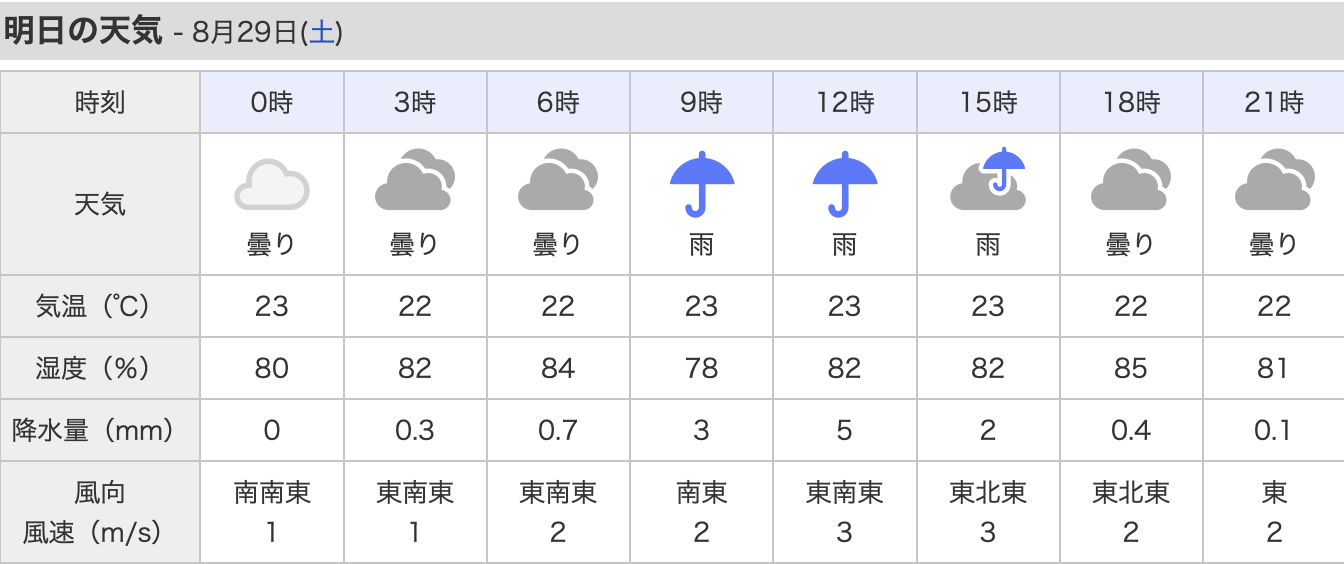Click the 南南東 wind direction at 0時

[x=272, y=493]
